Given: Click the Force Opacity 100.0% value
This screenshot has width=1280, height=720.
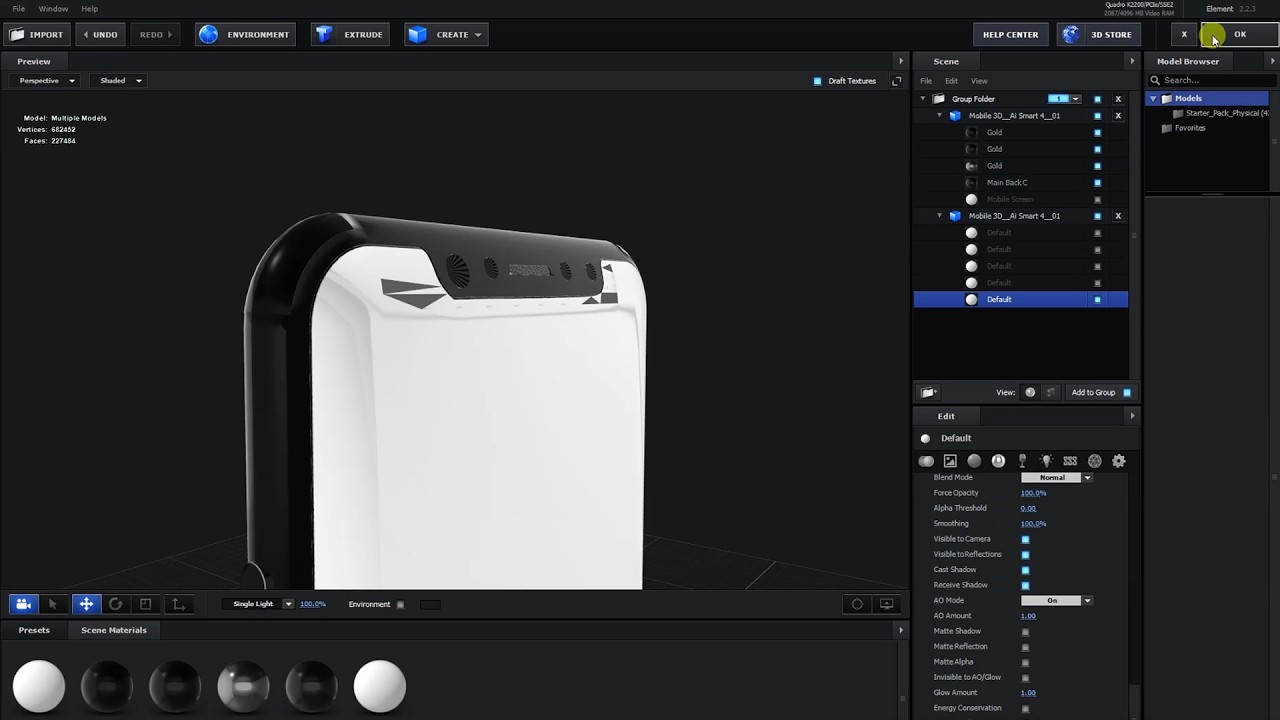Looking at the screenshot, I should click(x=1033, y=493).
